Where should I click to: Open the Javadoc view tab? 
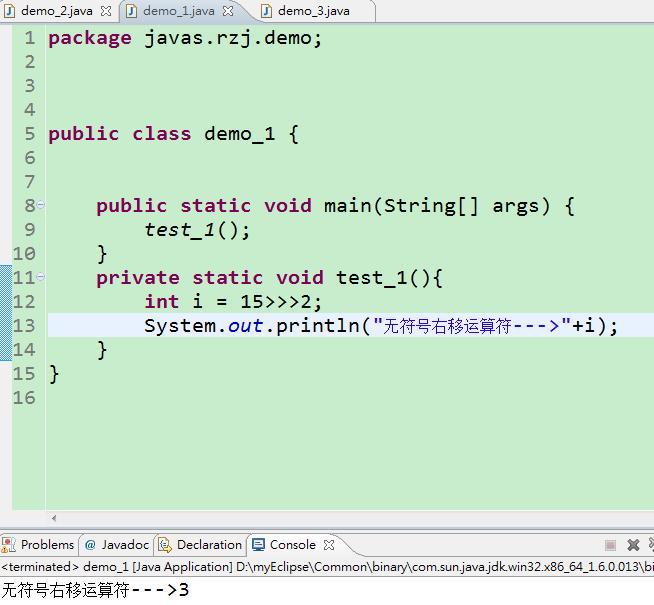point(124,545)
